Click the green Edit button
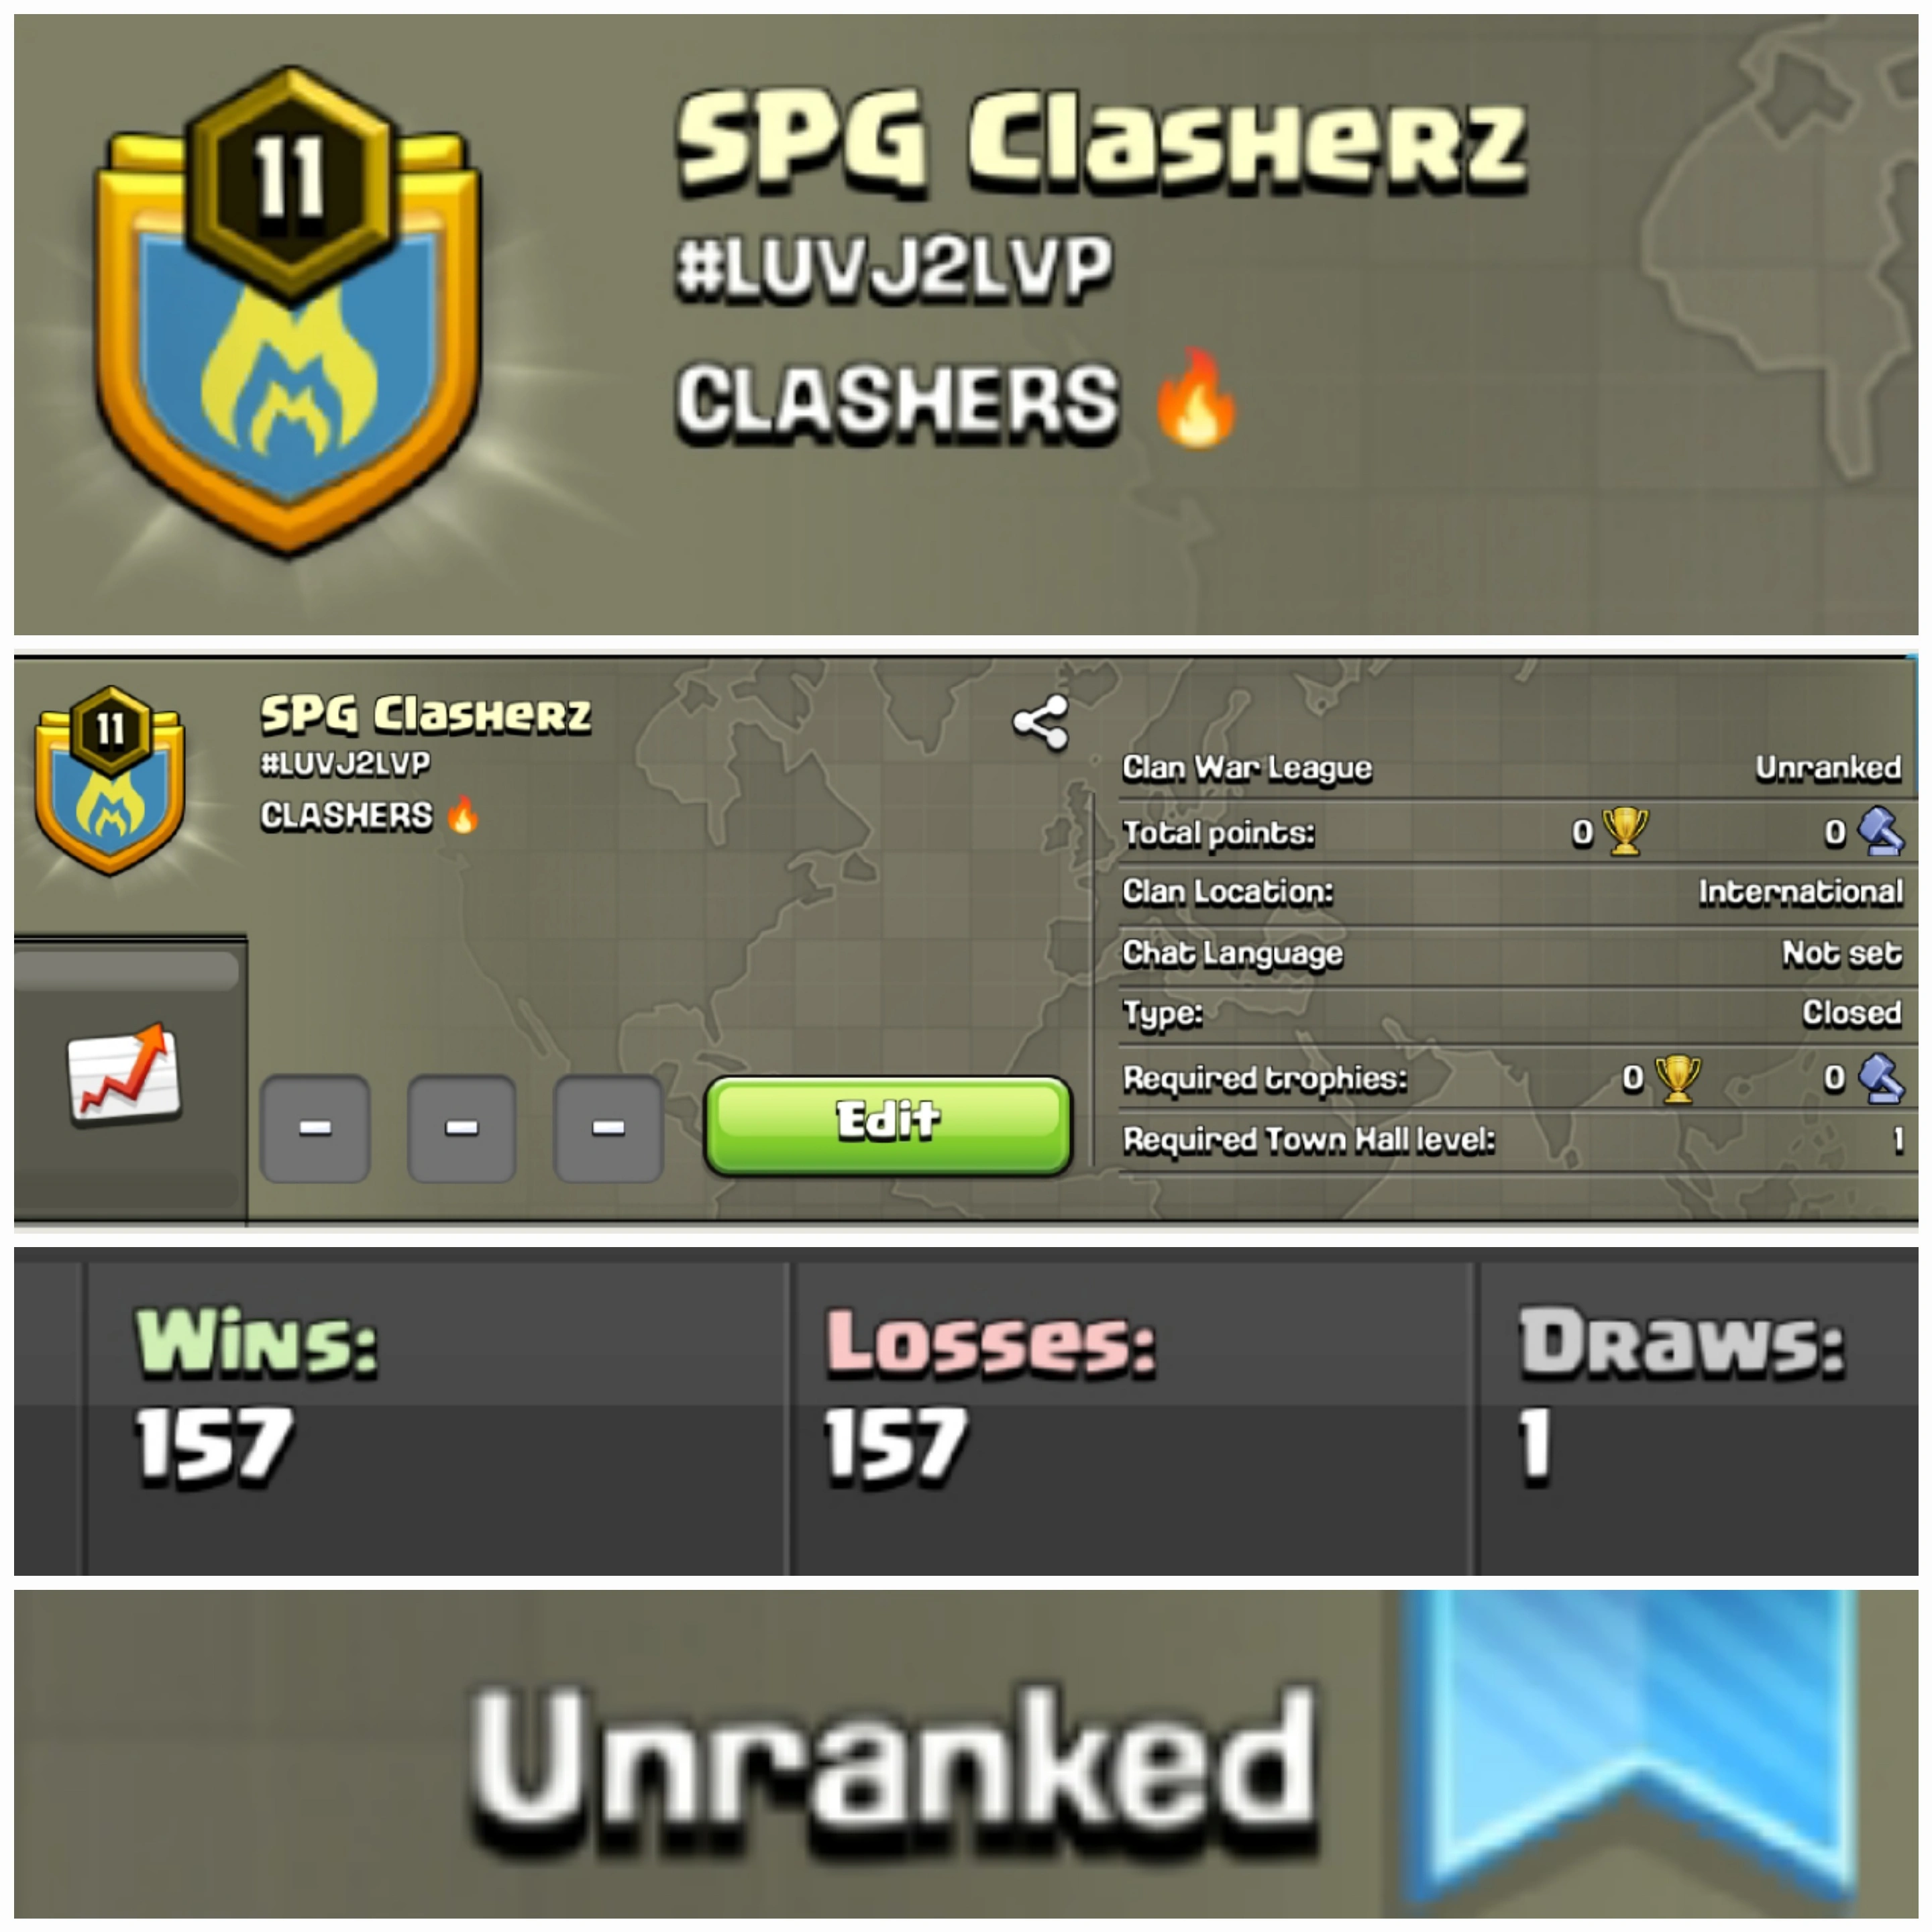1932x1932 pixels. pyautogui.click(x=888, y=1125)
